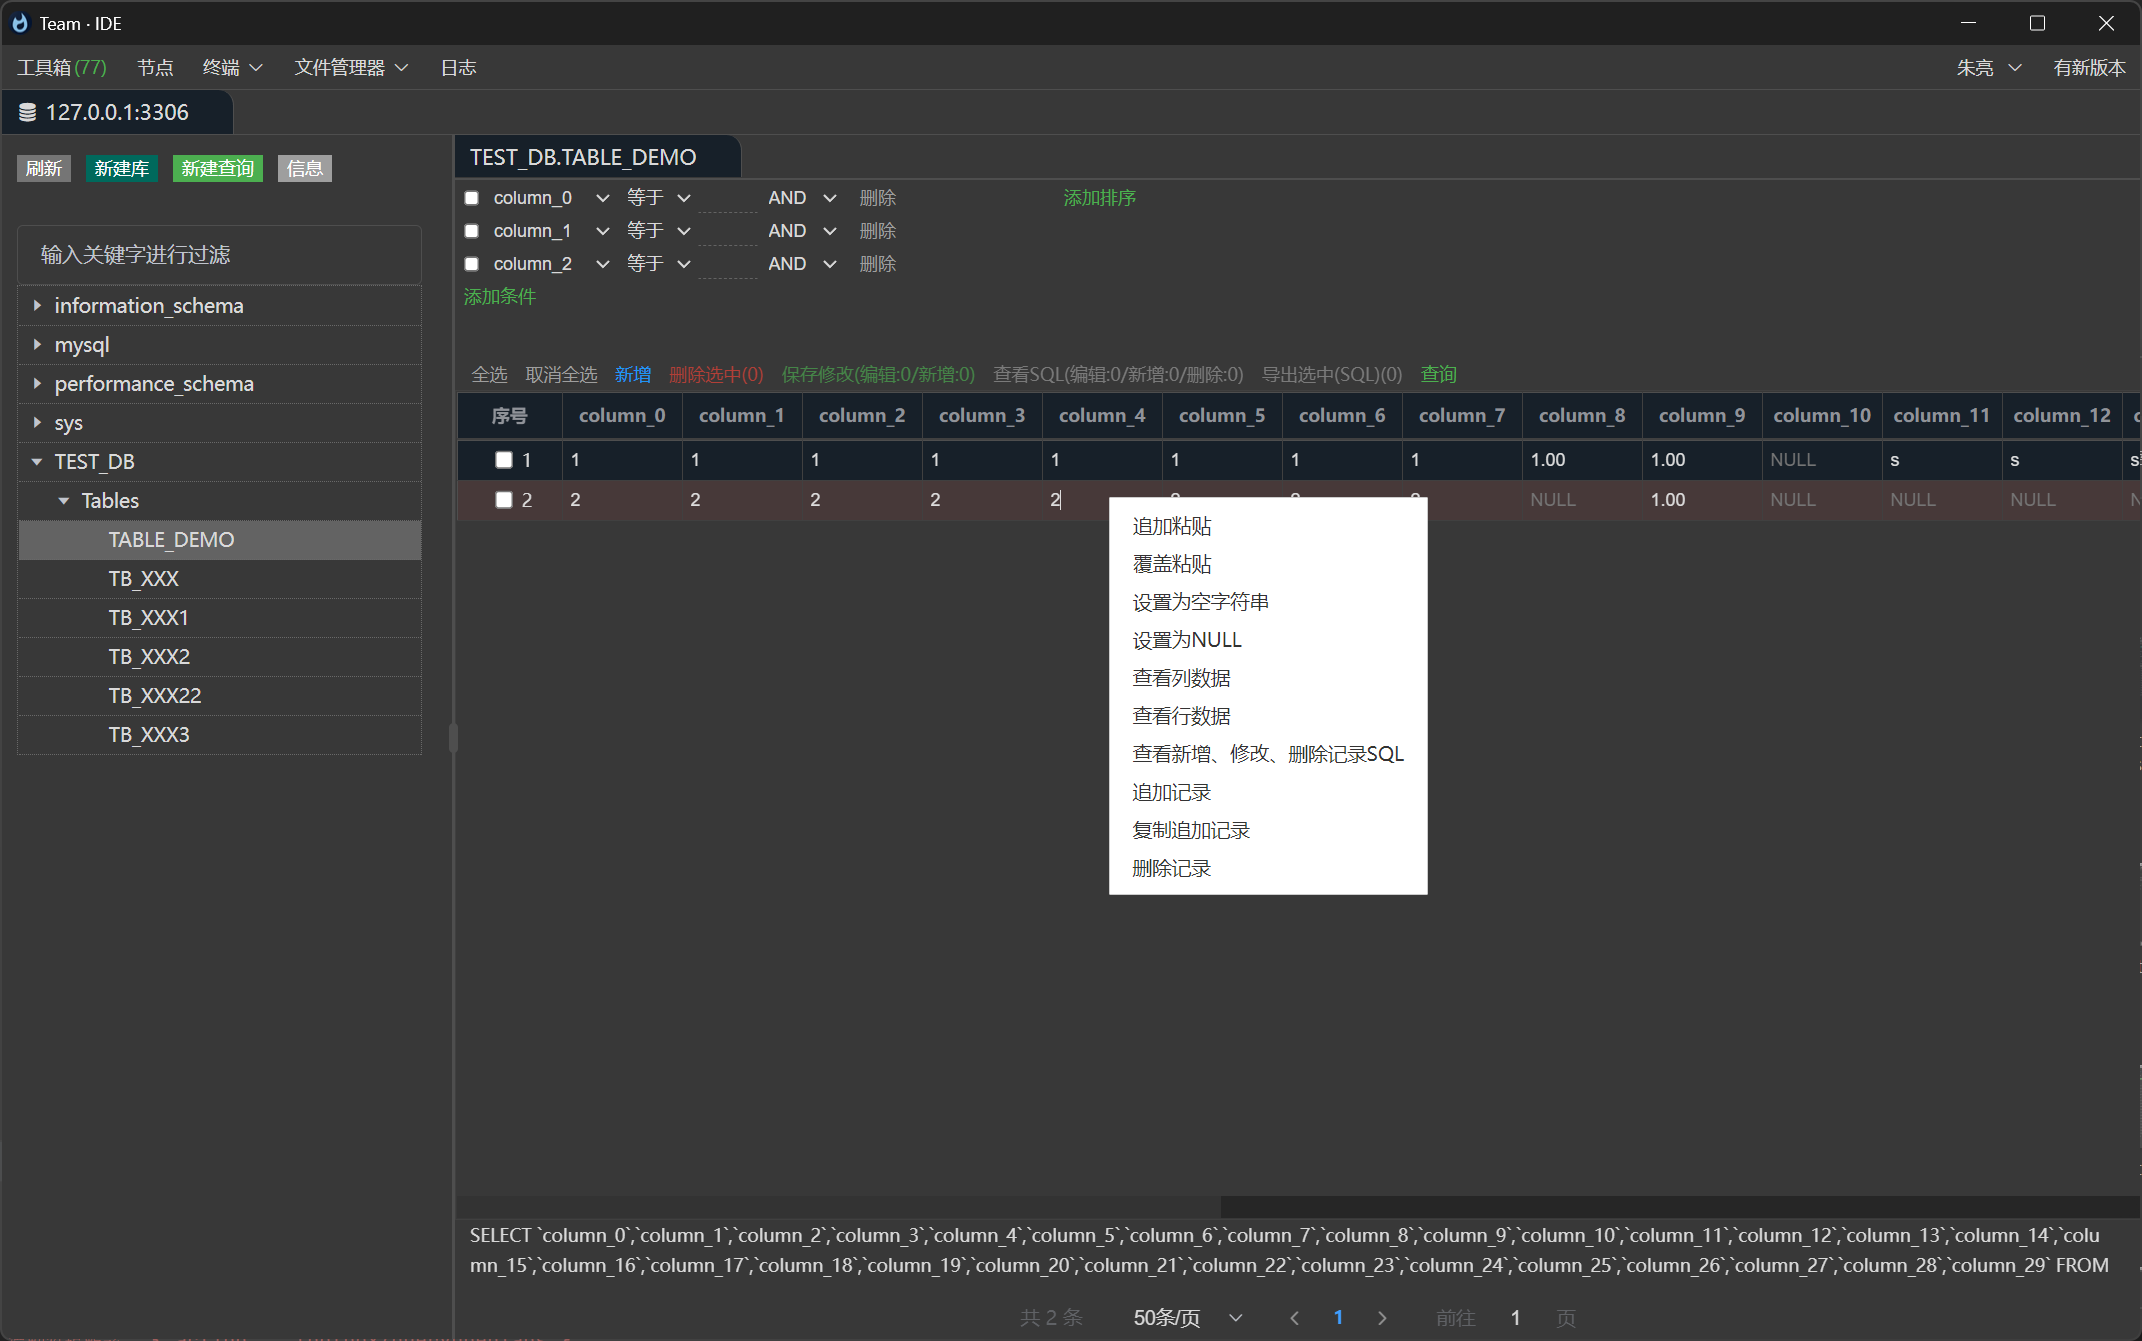Click the horizontal scrollbar below the results table

[1680, 1204]
